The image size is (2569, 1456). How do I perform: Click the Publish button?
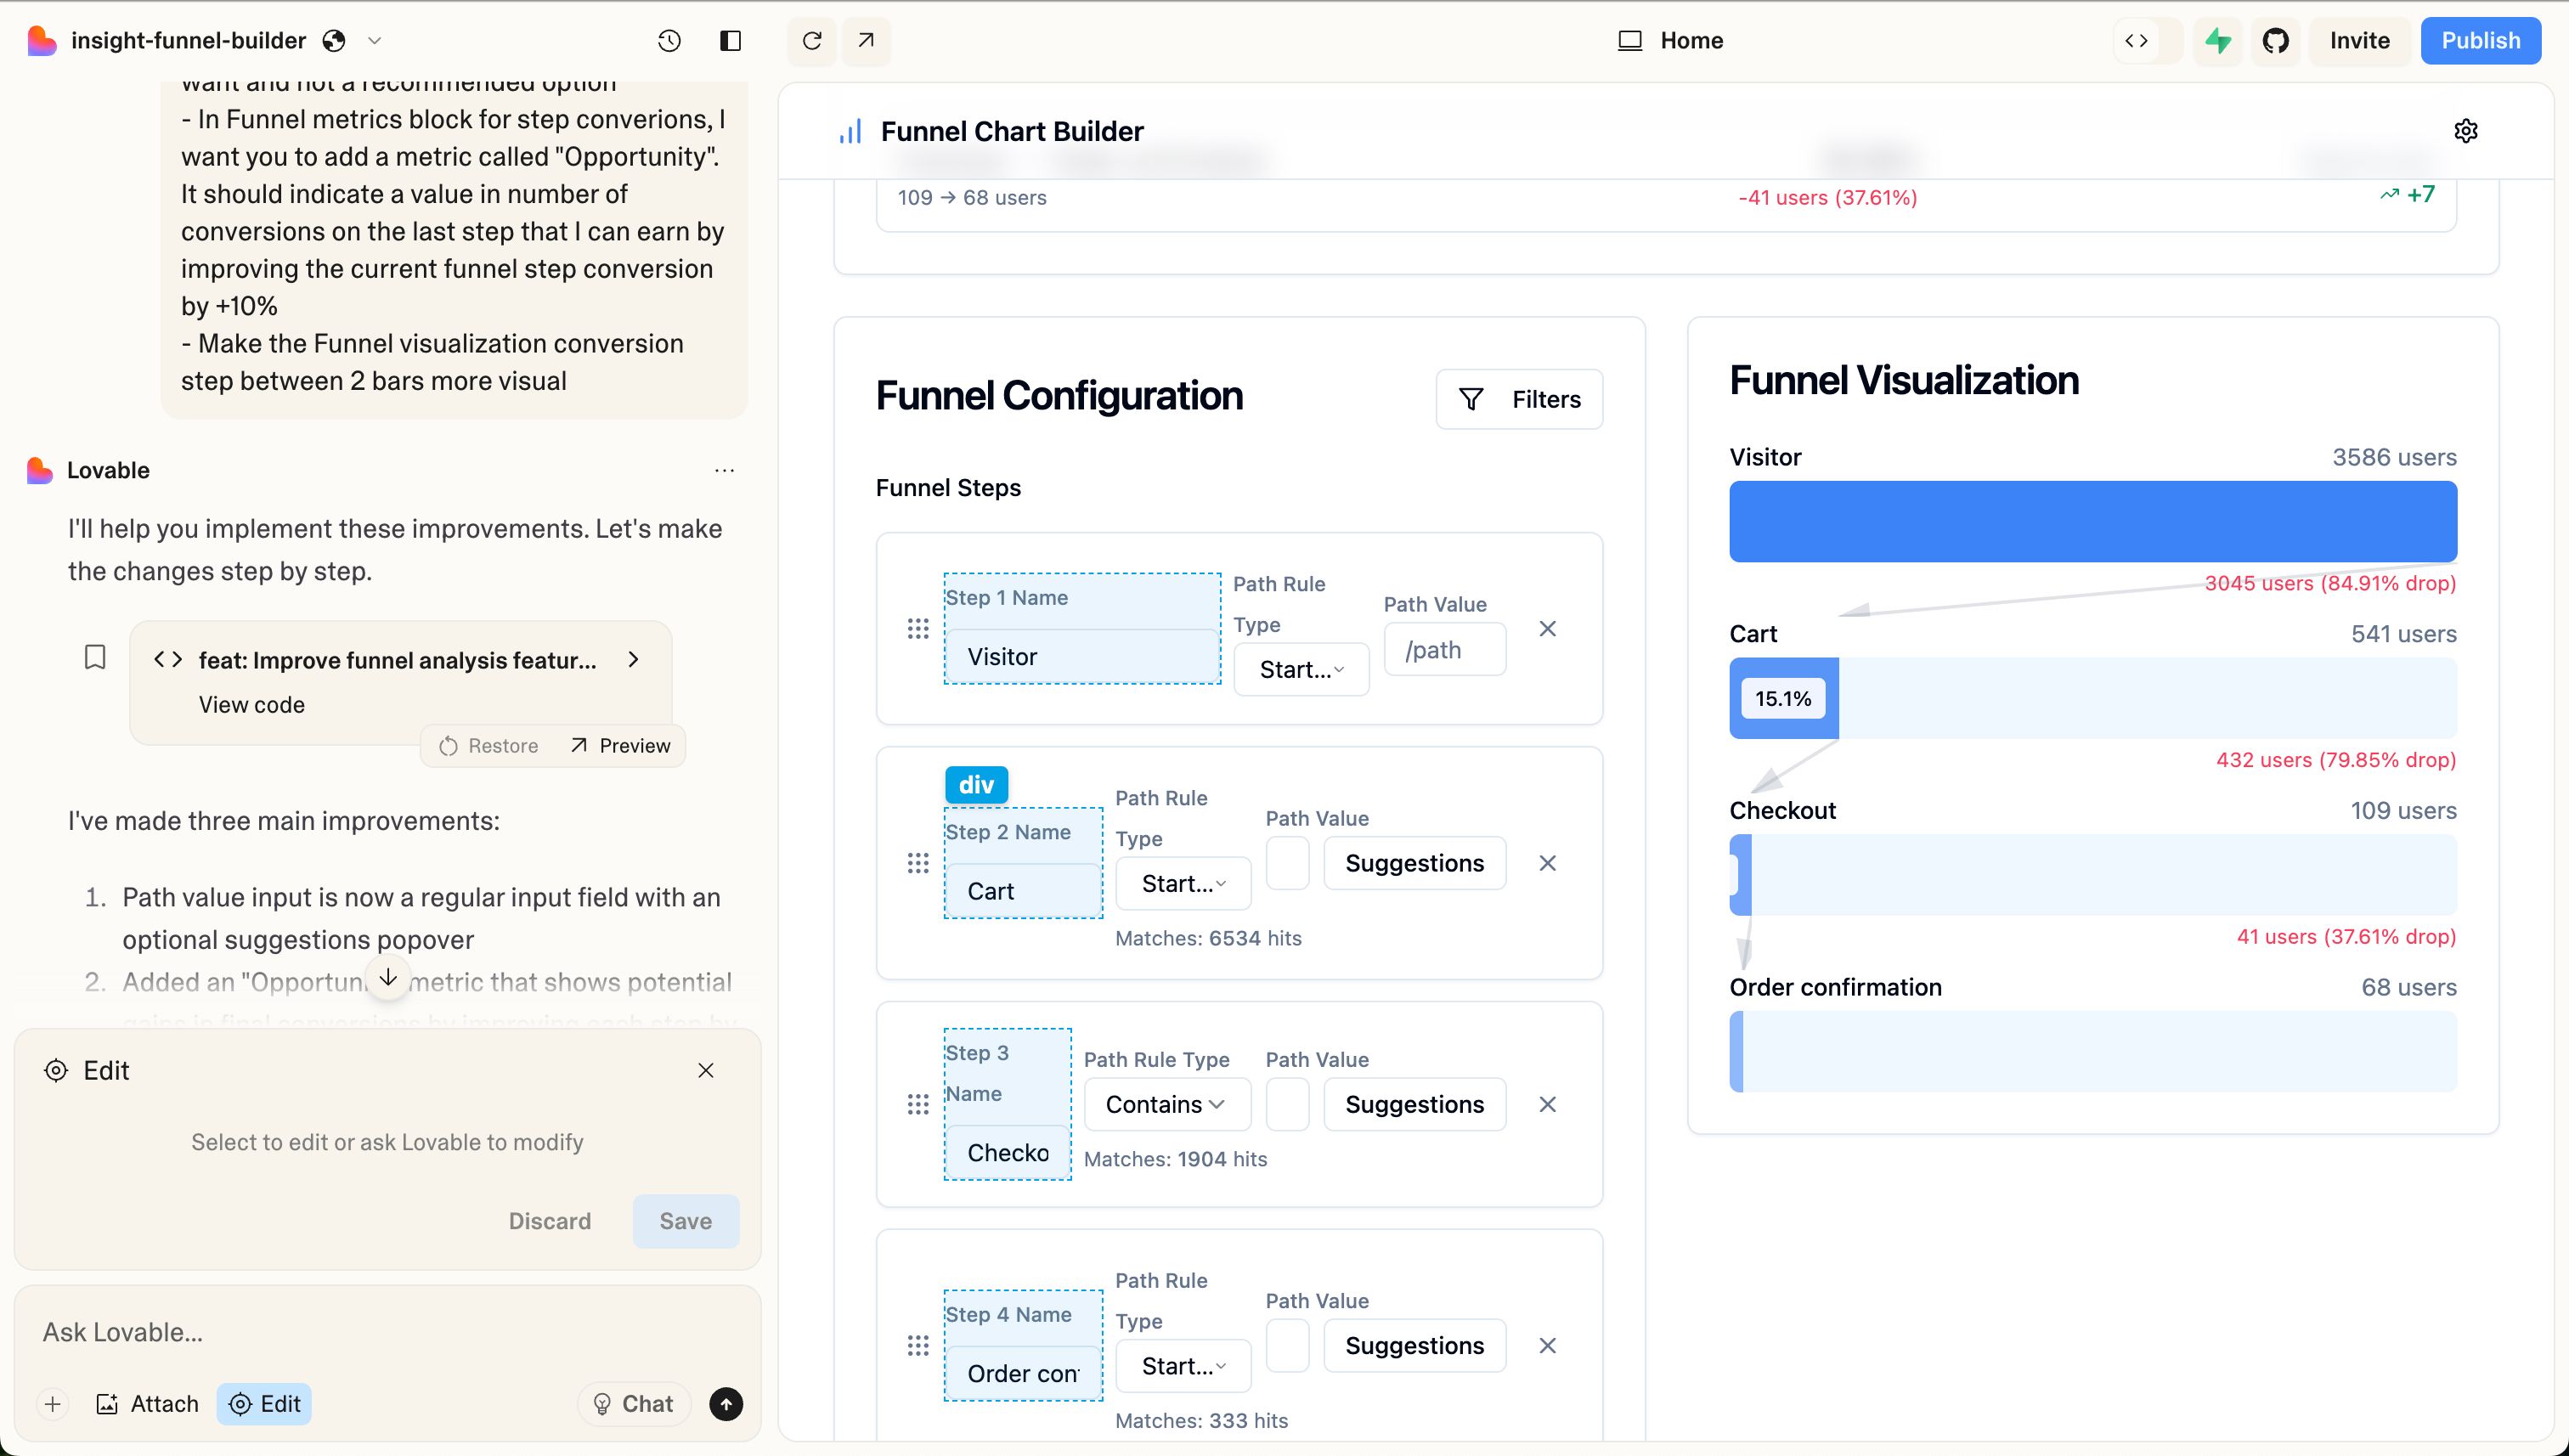click(2480, 41)
